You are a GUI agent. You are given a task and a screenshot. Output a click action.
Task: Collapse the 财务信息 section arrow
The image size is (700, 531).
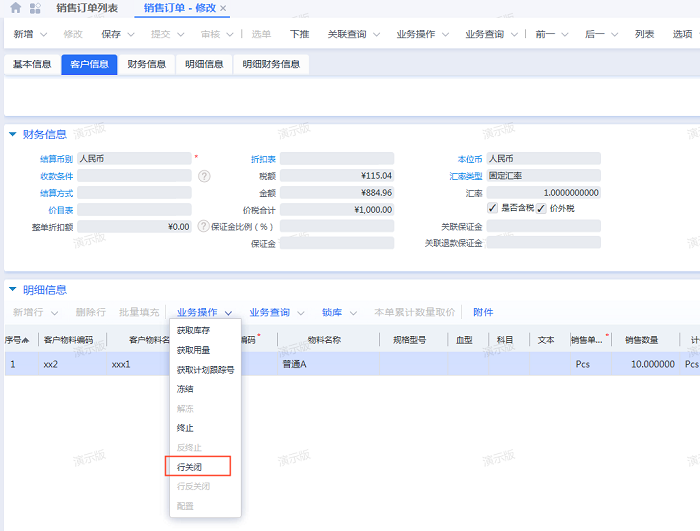[x=12, y=134]
